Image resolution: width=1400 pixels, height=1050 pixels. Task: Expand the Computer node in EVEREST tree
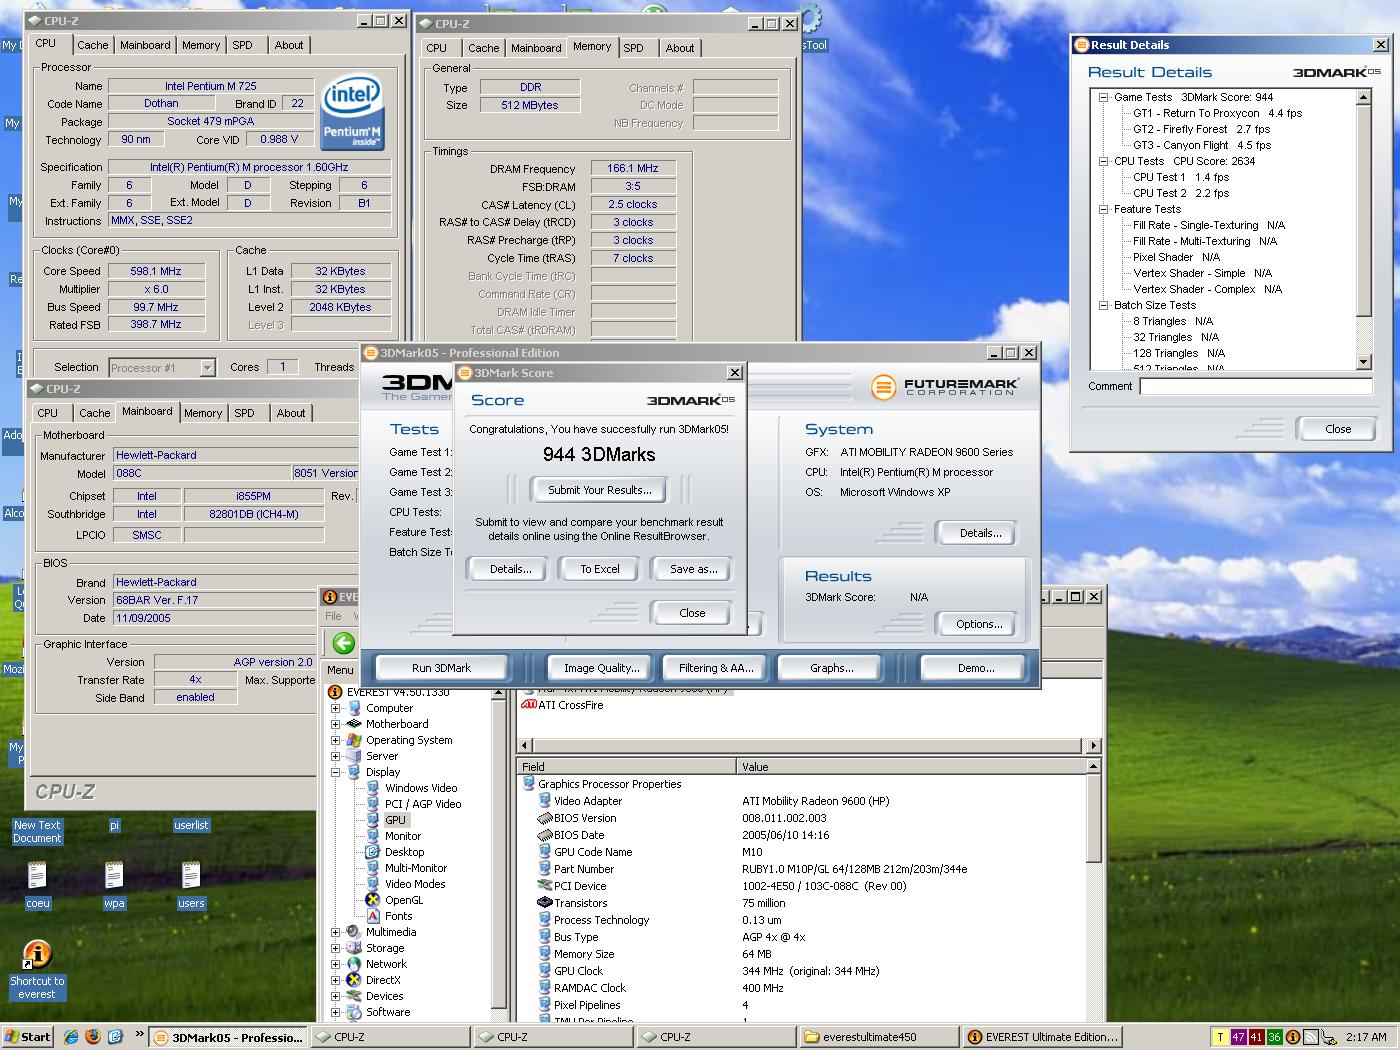click(335, 708)
